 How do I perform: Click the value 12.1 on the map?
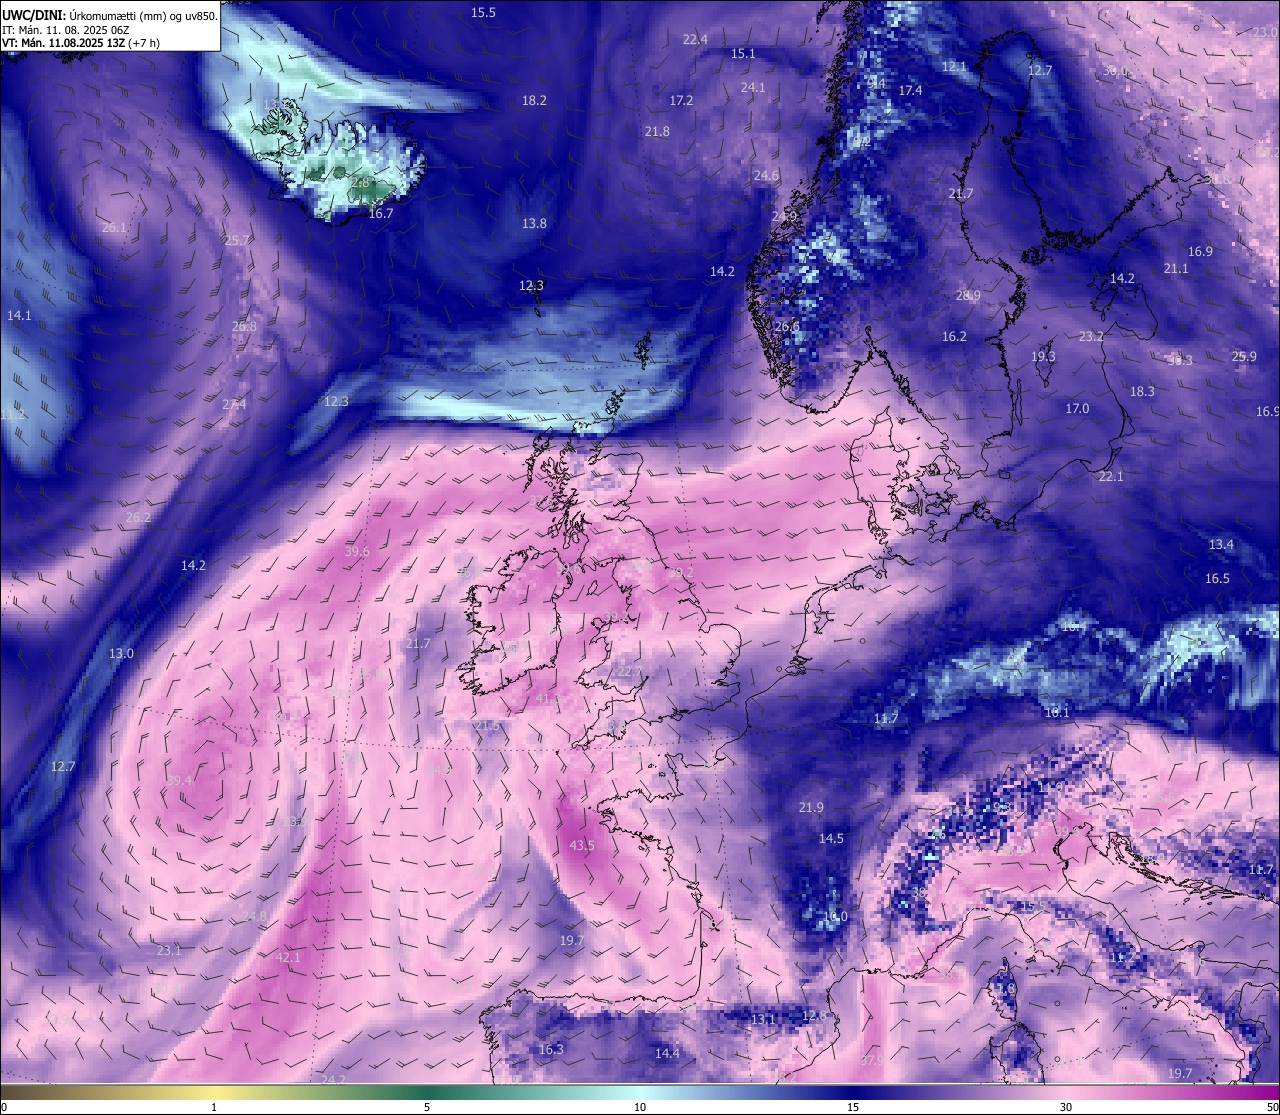(954, 66)
